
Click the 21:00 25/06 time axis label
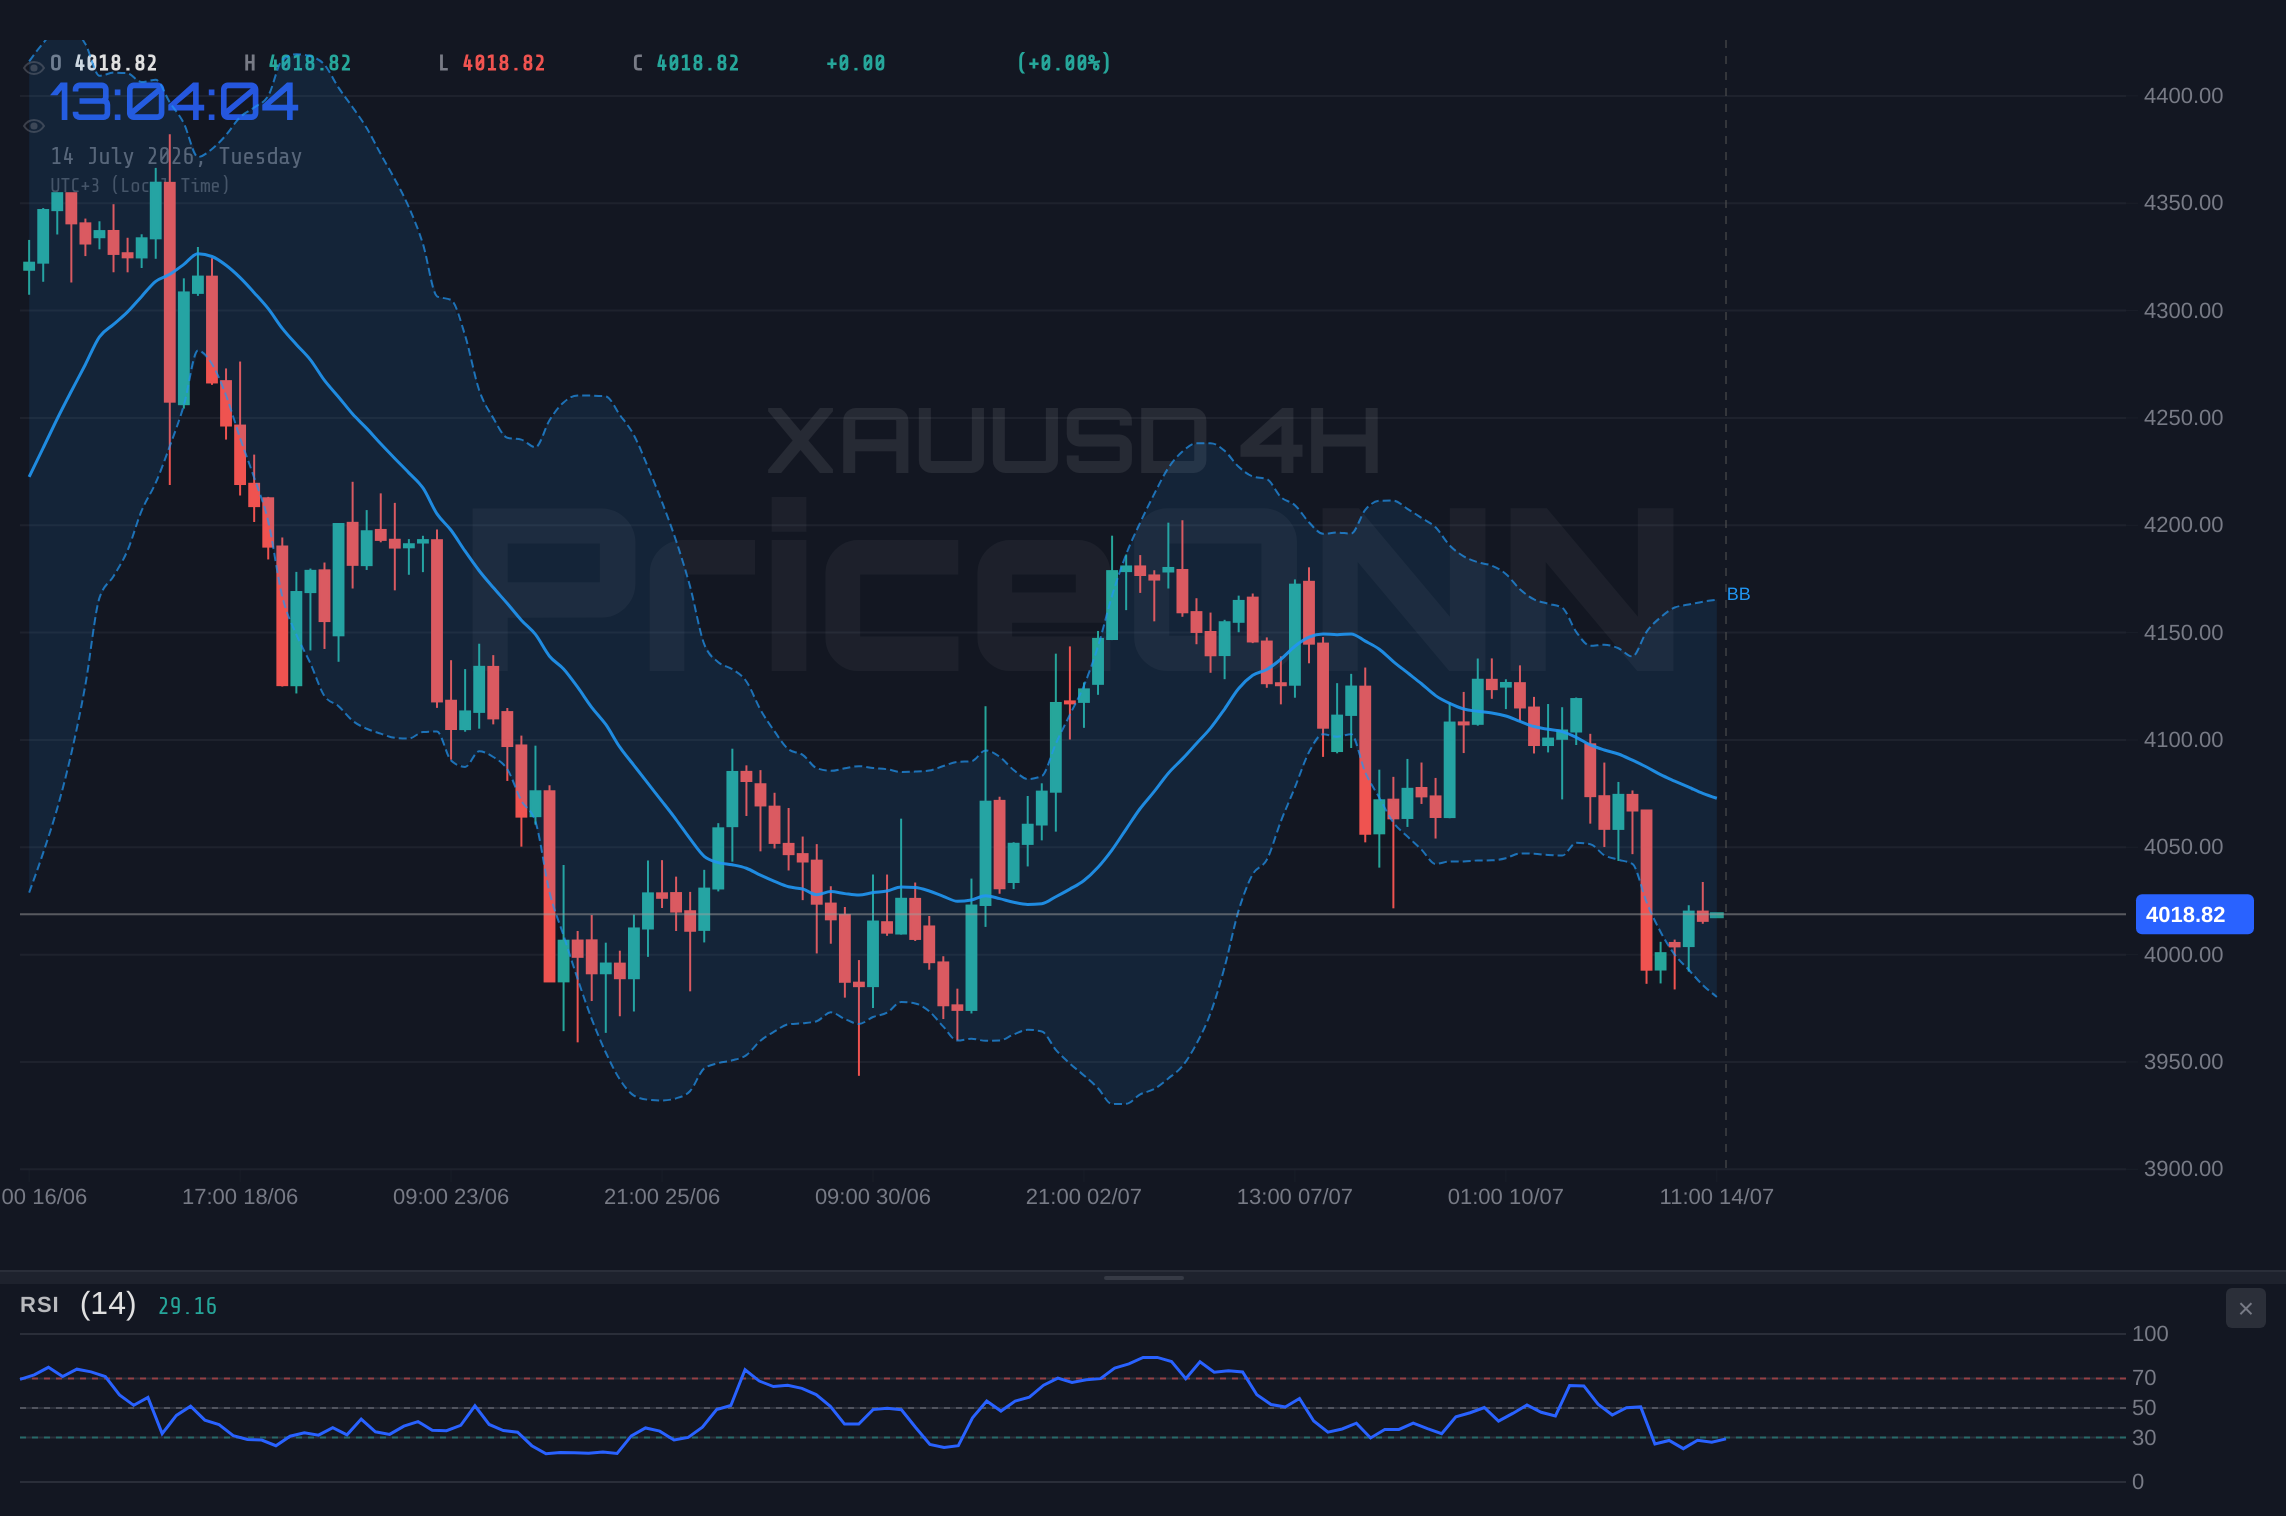tap(662, 1197)
